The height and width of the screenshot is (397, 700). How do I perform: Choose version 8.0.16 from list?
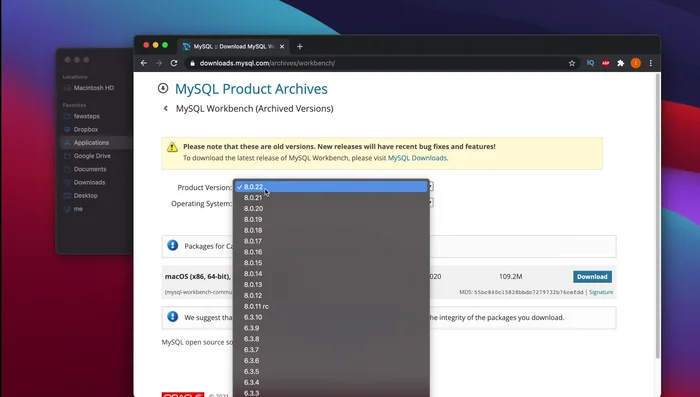[331, 252]
